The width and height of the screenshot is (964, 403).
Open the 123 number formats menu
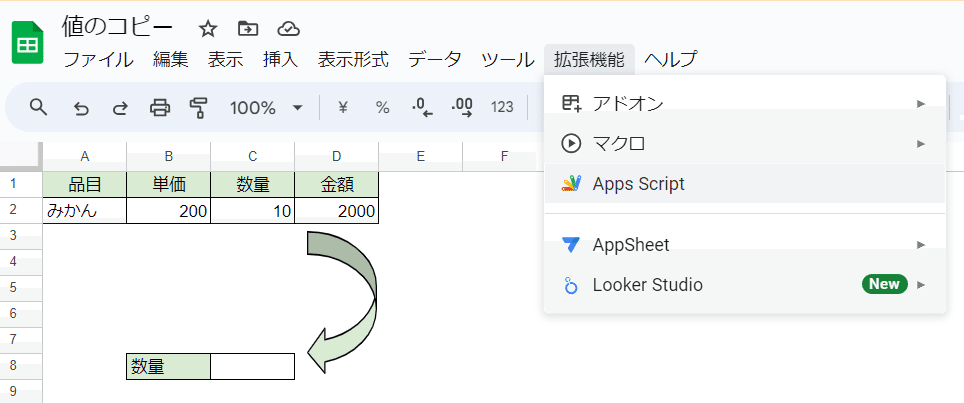pos(503,107)
